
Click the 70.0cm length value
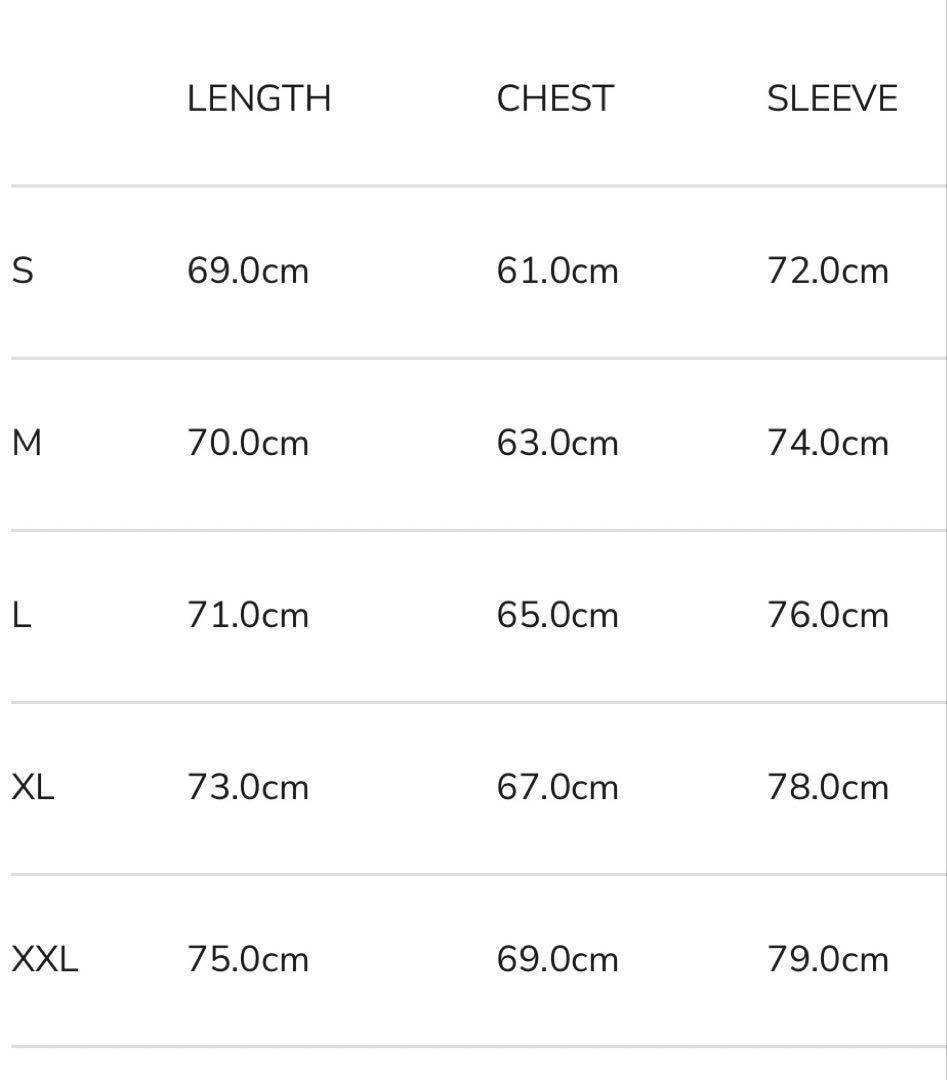pyautogui.click(x=248, y=443)
